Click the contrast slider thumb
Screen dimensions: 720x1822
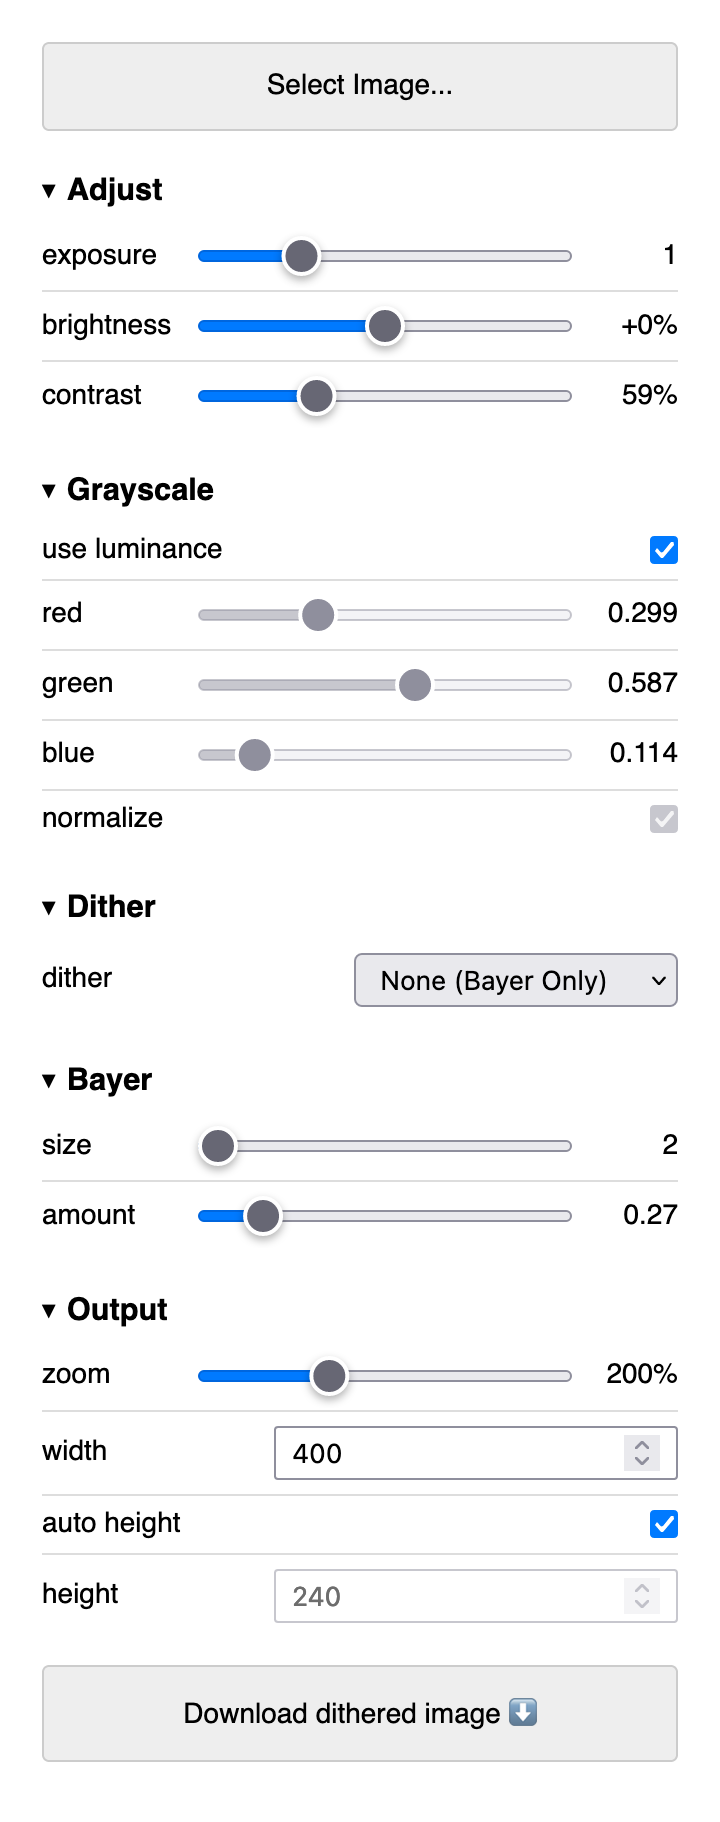coord(317,396)
